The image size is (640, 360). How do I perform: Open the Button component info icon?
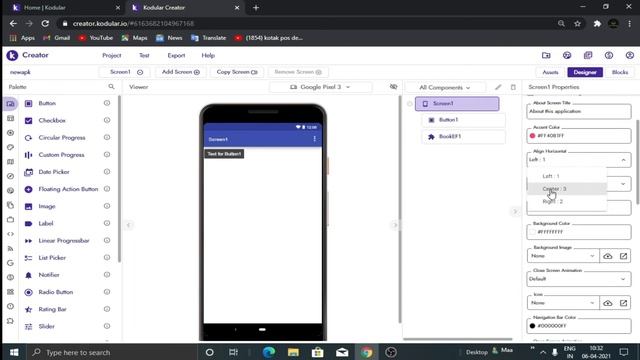[x=107, y=103]
